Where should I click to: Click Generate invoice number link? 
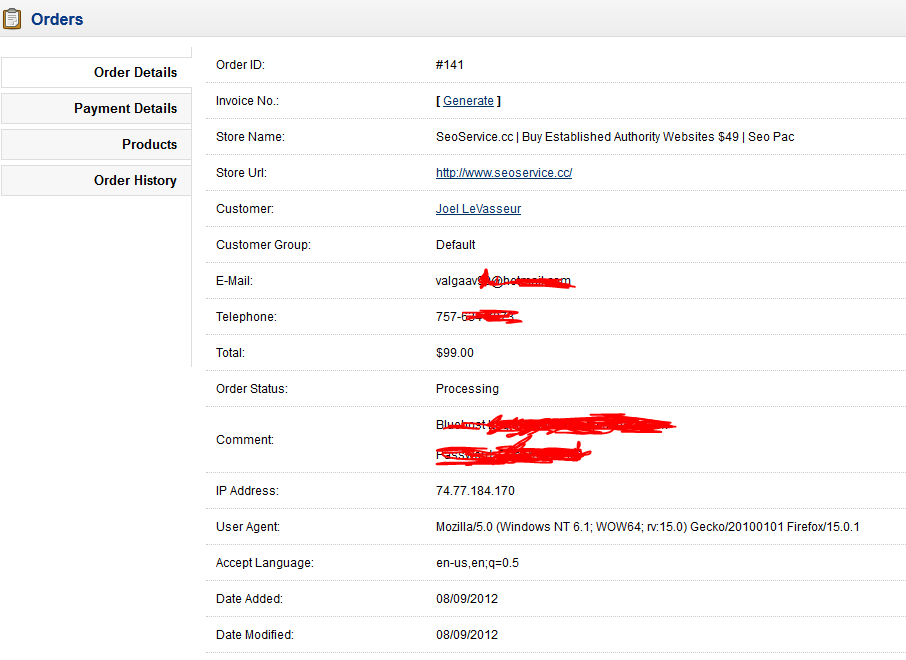tap(468, 101)
